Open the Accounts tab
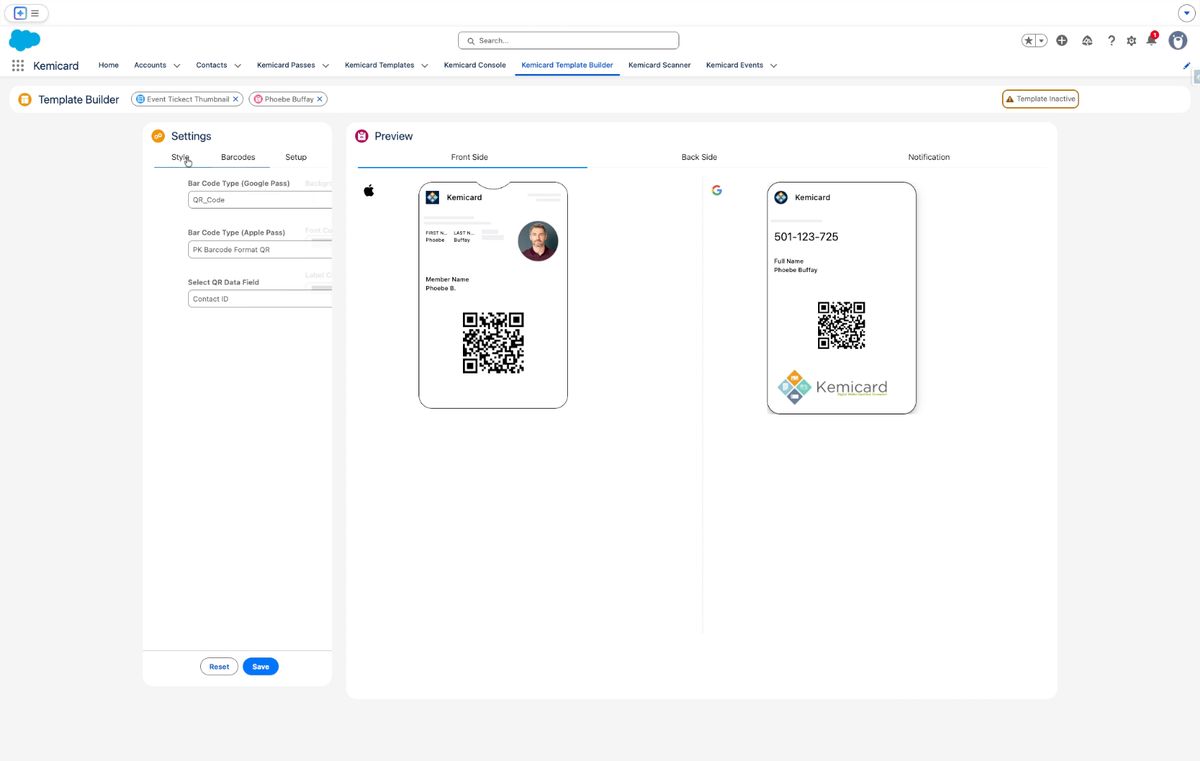 [x=150, y=65]
